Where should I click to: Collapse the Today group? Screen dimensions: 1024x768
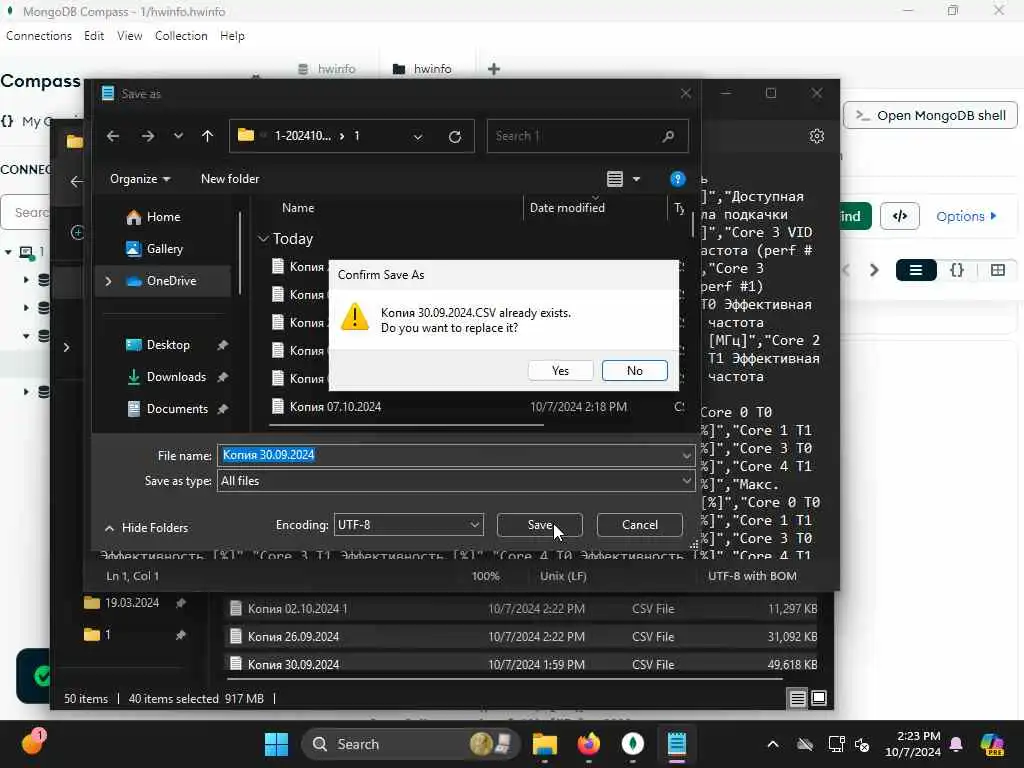[263, 239]
